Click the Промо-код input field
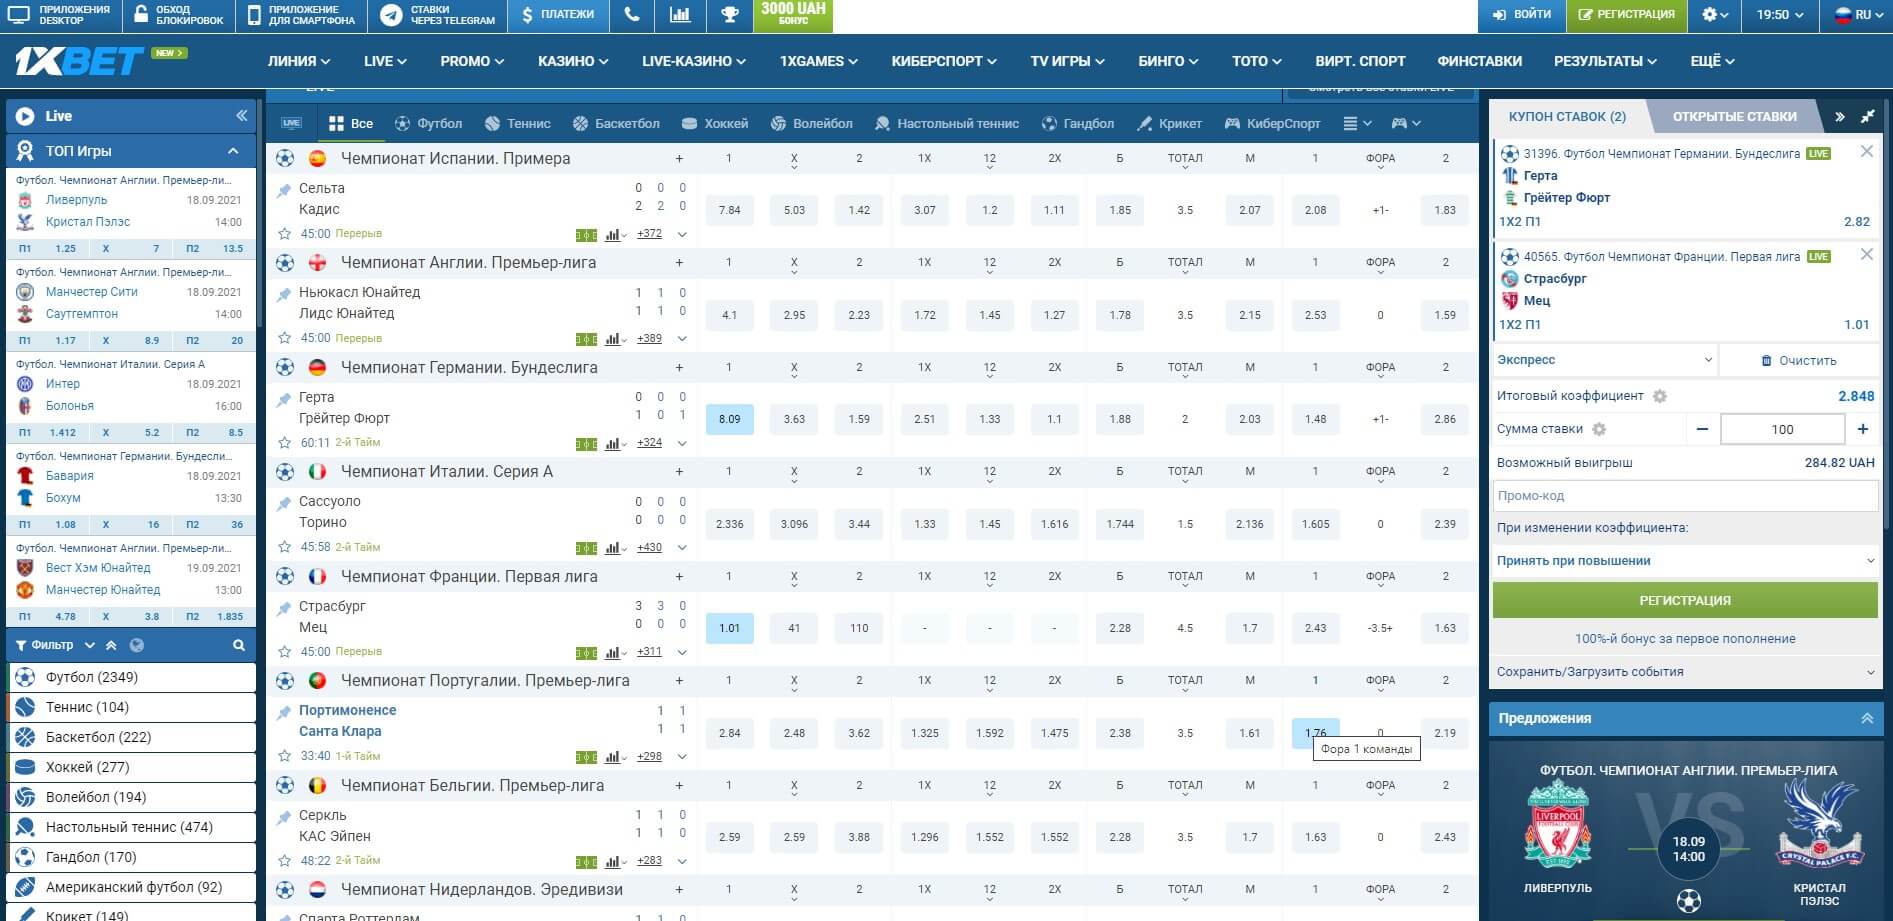 coord(1685,496)
